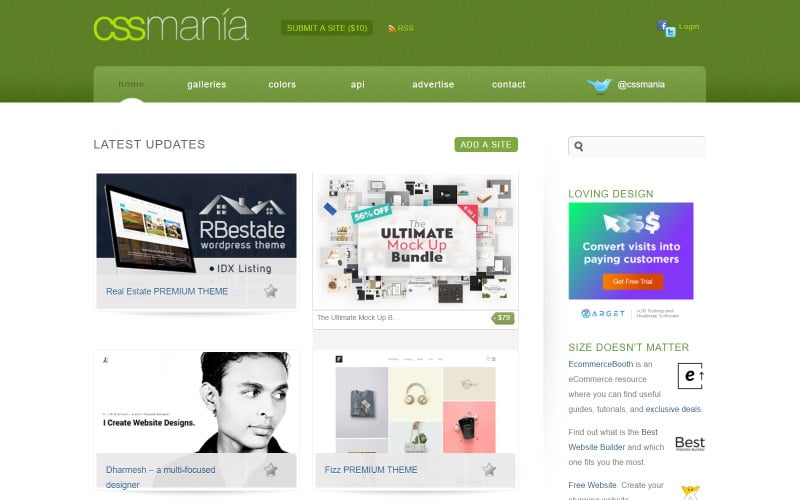Click the SUBMIT A SITE ($10) button

pyautogui.click(x=327, y=28)
